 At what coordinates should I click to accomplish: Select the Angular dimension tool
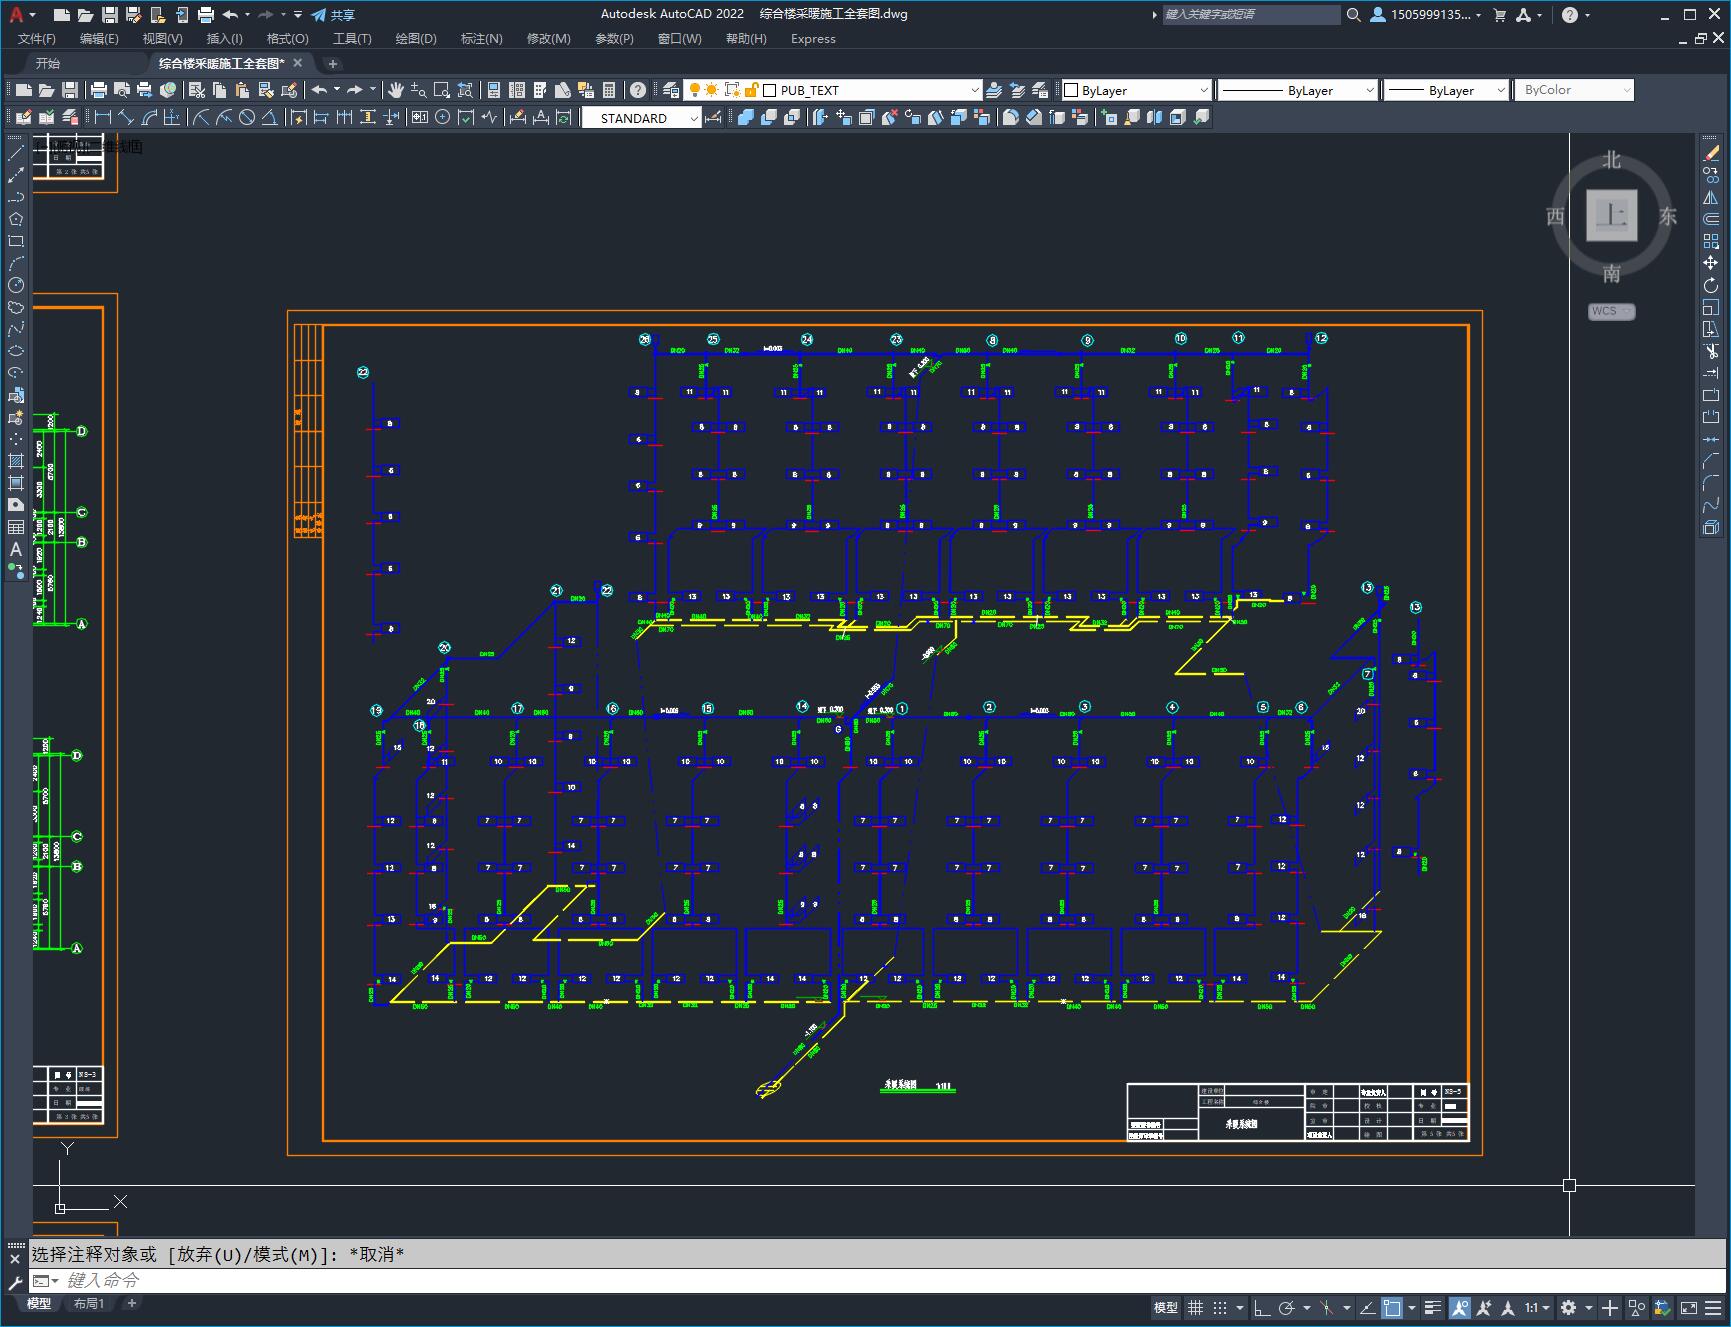(x=270, y=117)
